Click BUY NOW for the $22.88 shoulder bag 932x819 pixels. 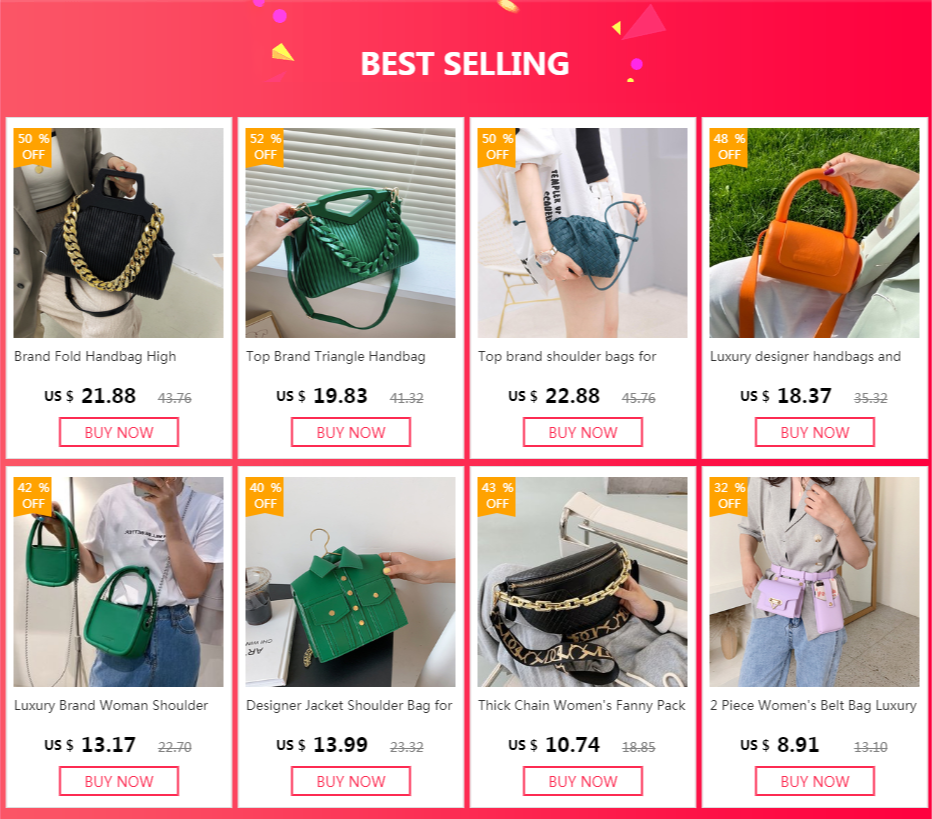tap(582, 432)
